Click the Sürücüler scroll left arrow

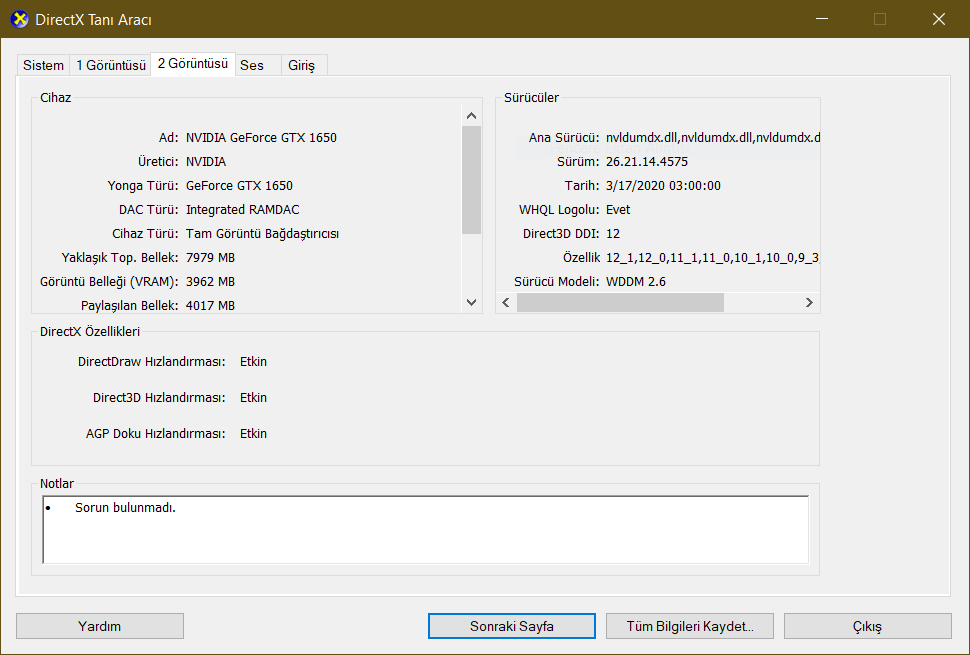[x=506, y=302]
